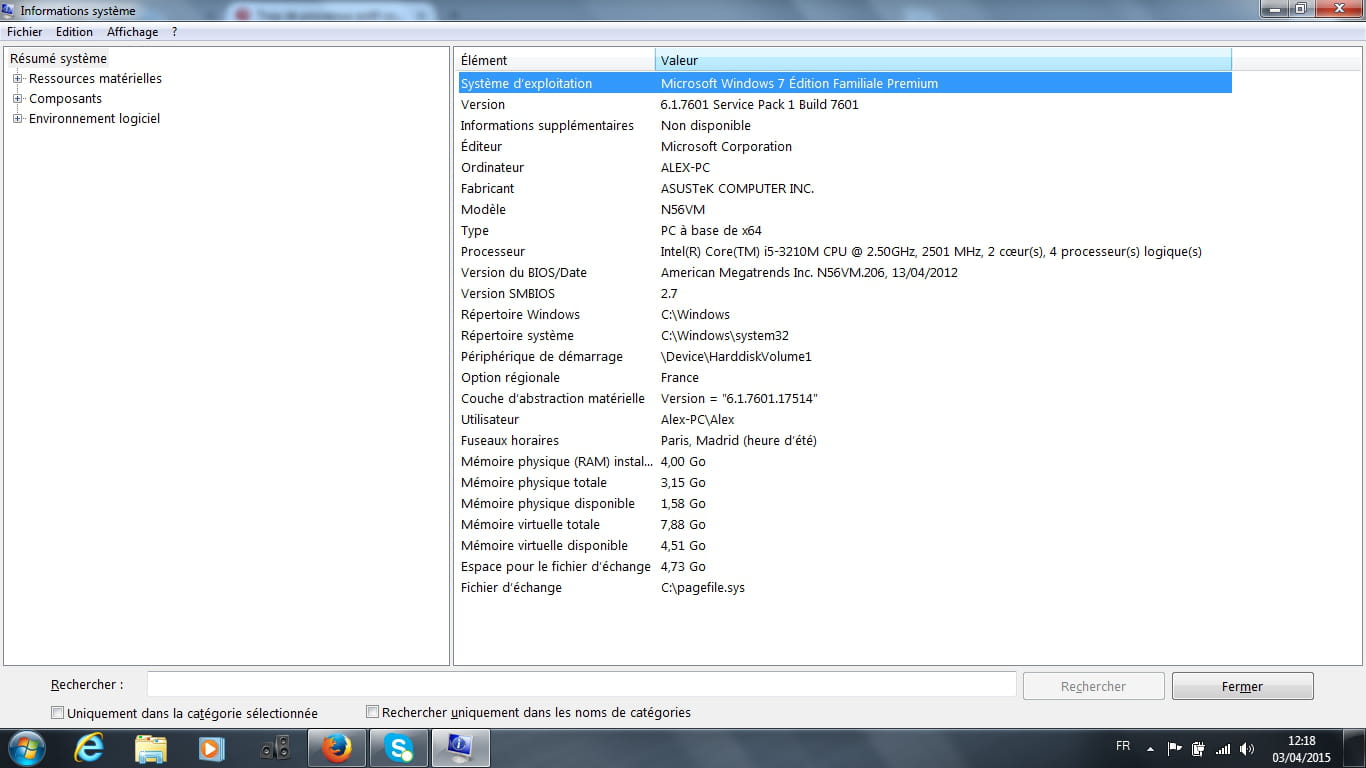Click the value Alex-PC\Alex
This screenshot has width=1366, height=768.
698,419
